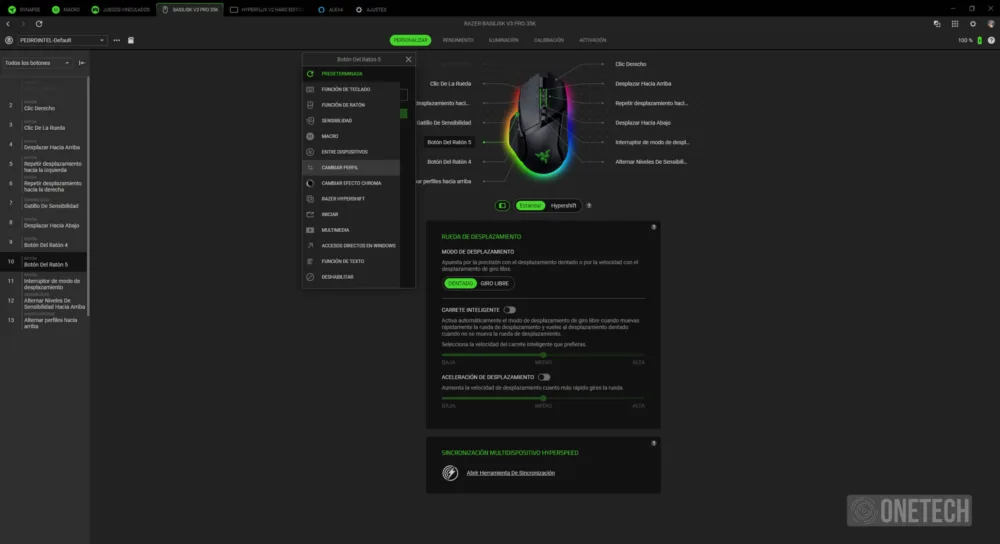Choose Función de Teclado option
This screenshot has height=544, width=1000.
tap(351, 89)
